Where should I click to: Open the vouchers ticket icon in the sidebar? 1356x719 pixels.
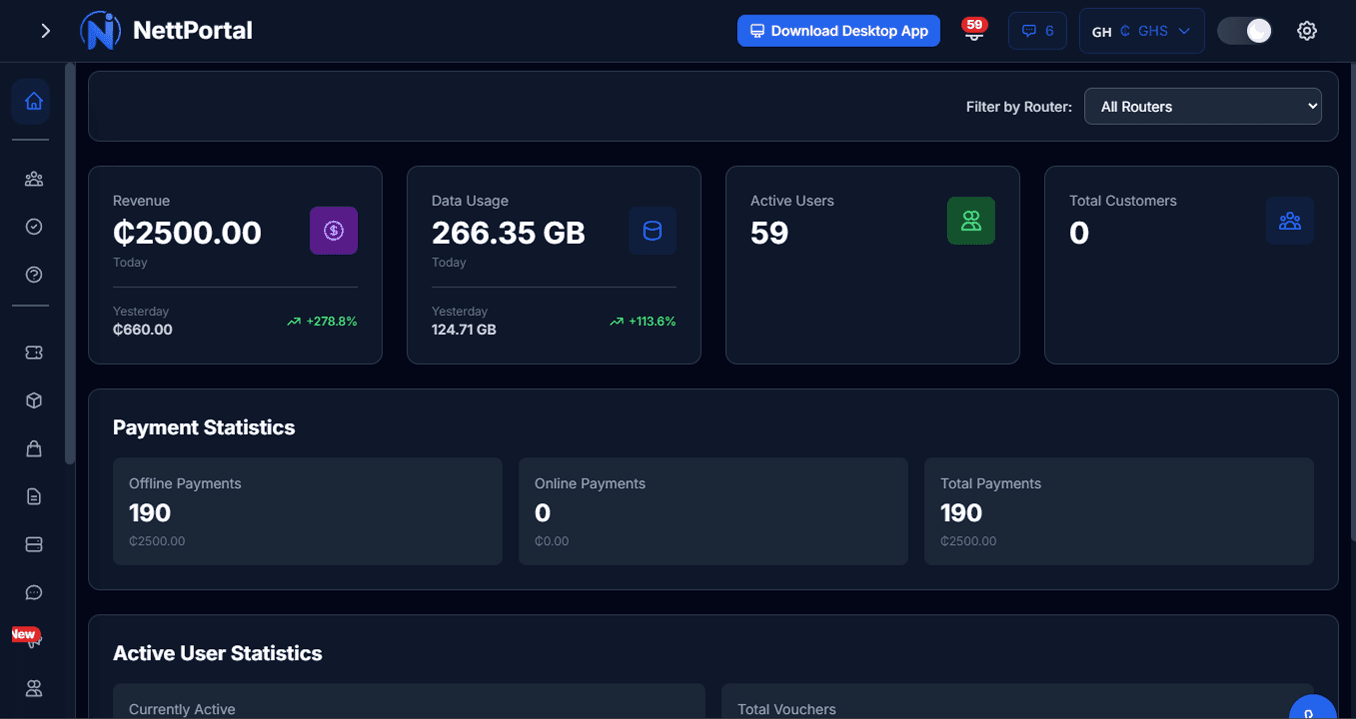[32, 352]
